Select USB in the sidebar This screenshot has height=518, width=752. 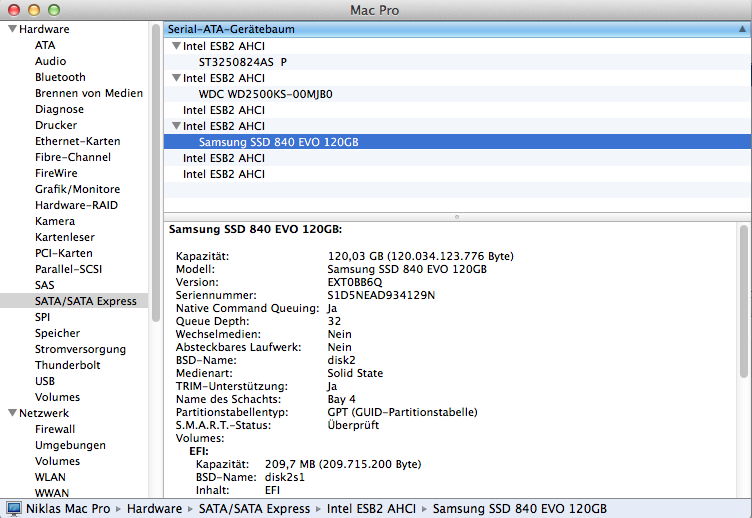pyautogui.click(x=45, y=381)
